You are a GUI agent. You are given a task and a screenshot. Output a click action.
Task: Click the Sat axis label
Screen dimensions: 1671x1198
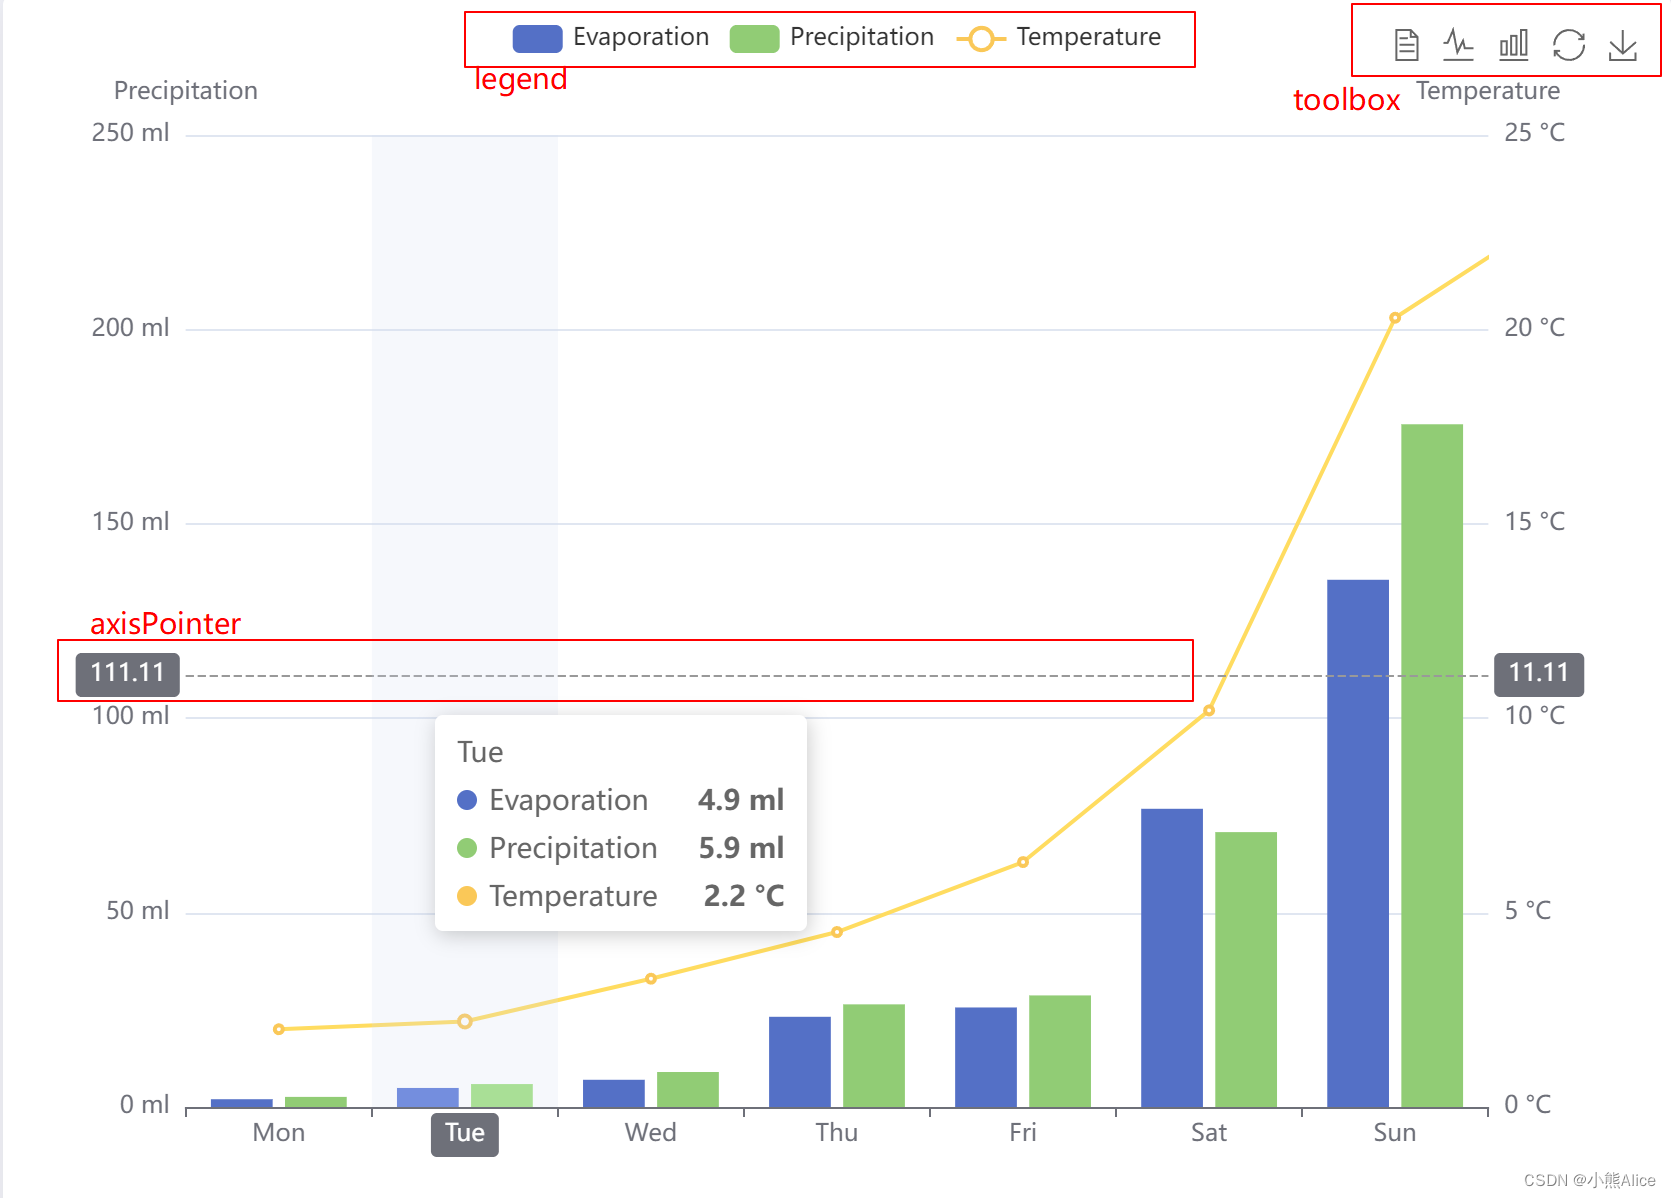coord(1209,1133)
